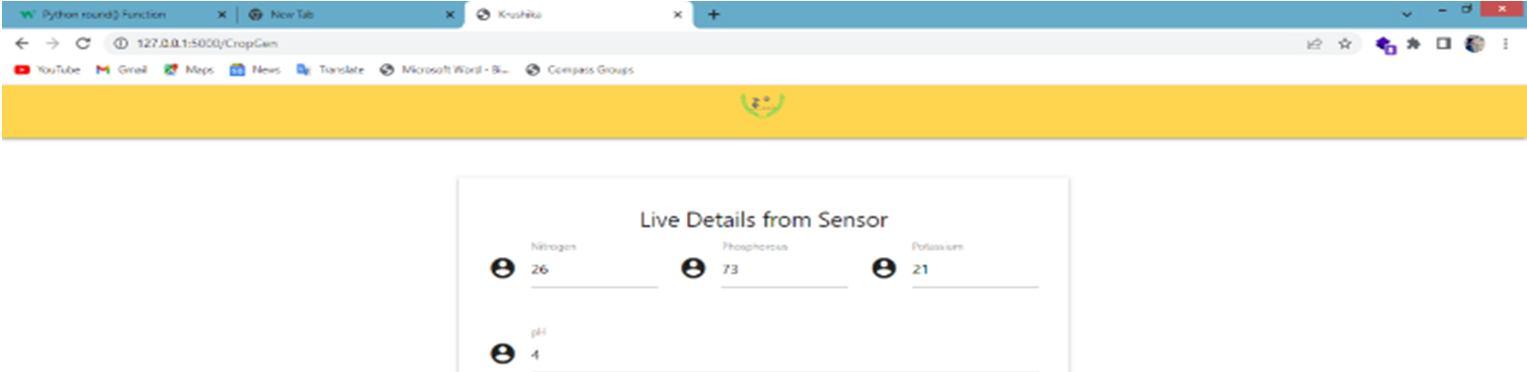
Task: Open the Compass Groups bookmark
Action: coord(579,70)
